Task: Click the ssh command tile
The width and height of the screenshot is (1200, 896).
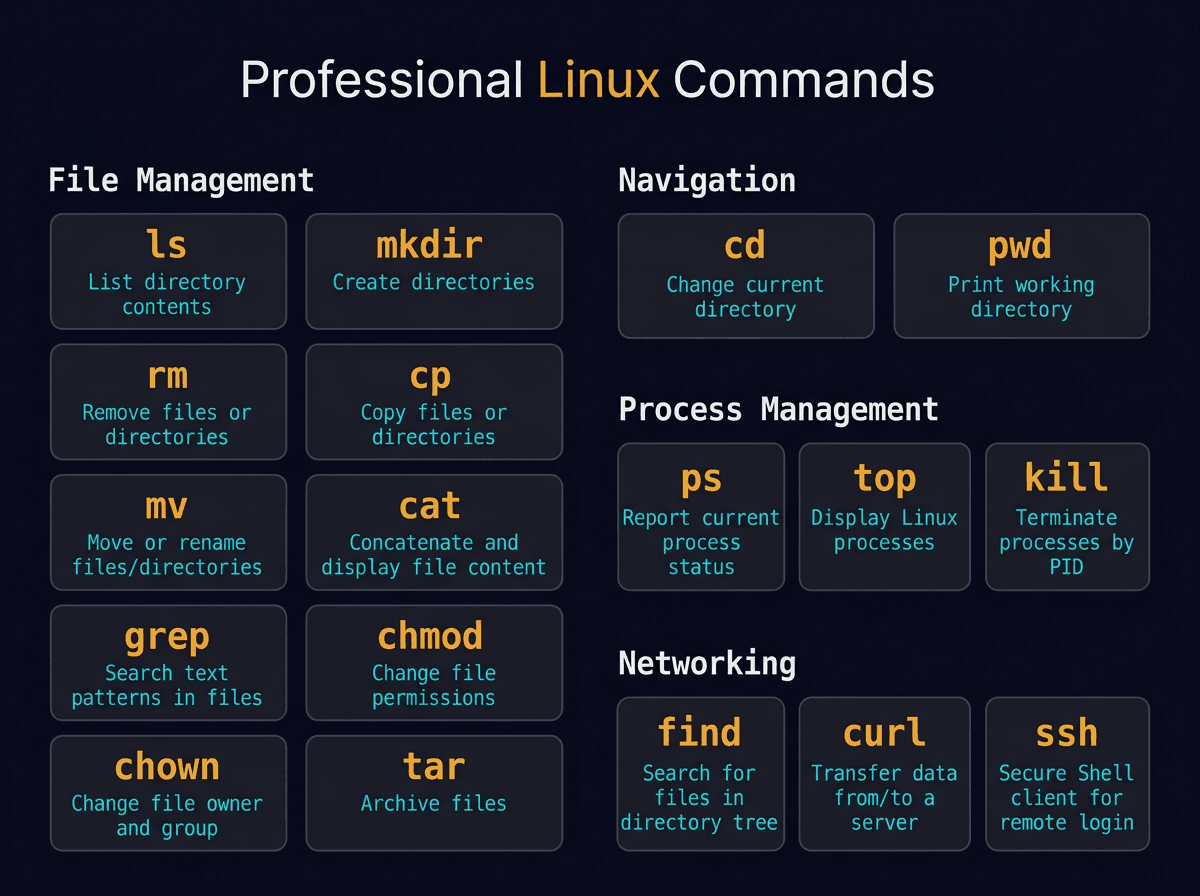Action: [x=1067, y=773]
